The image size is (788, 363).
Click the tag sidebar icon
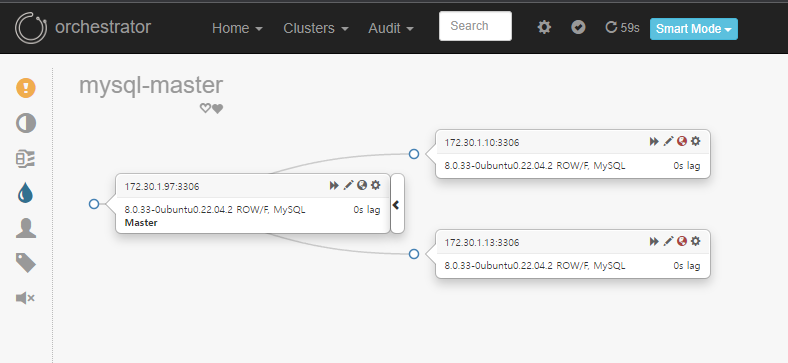[26, 263]
